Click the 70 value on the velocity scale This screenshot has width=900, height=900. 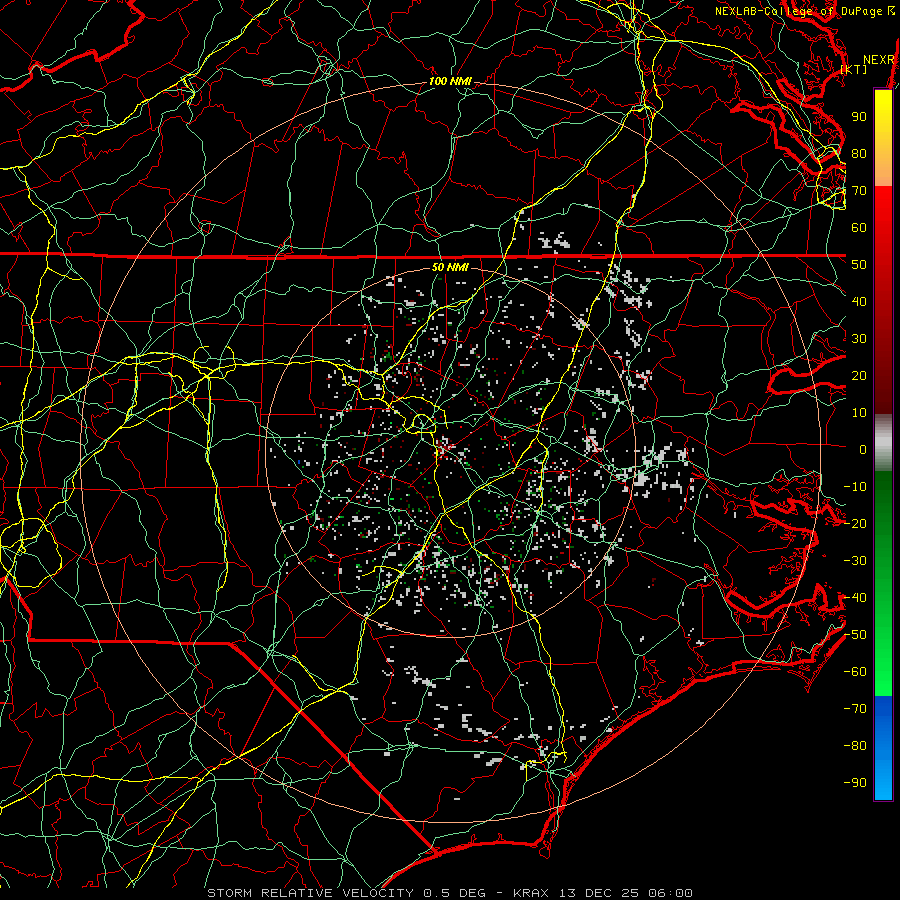click(x=859, y=191)
